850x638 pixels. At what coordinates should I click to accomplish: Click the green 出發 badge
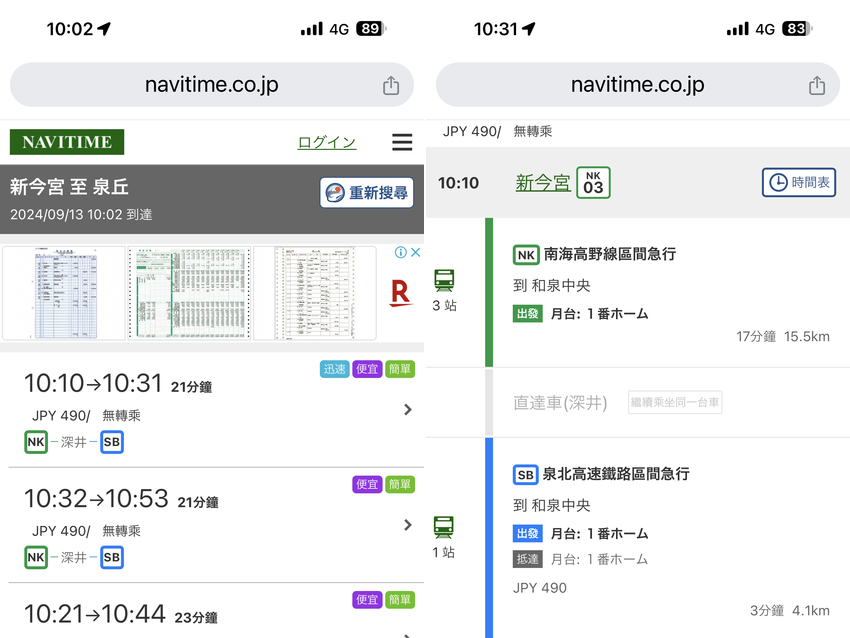coord(527,314)
